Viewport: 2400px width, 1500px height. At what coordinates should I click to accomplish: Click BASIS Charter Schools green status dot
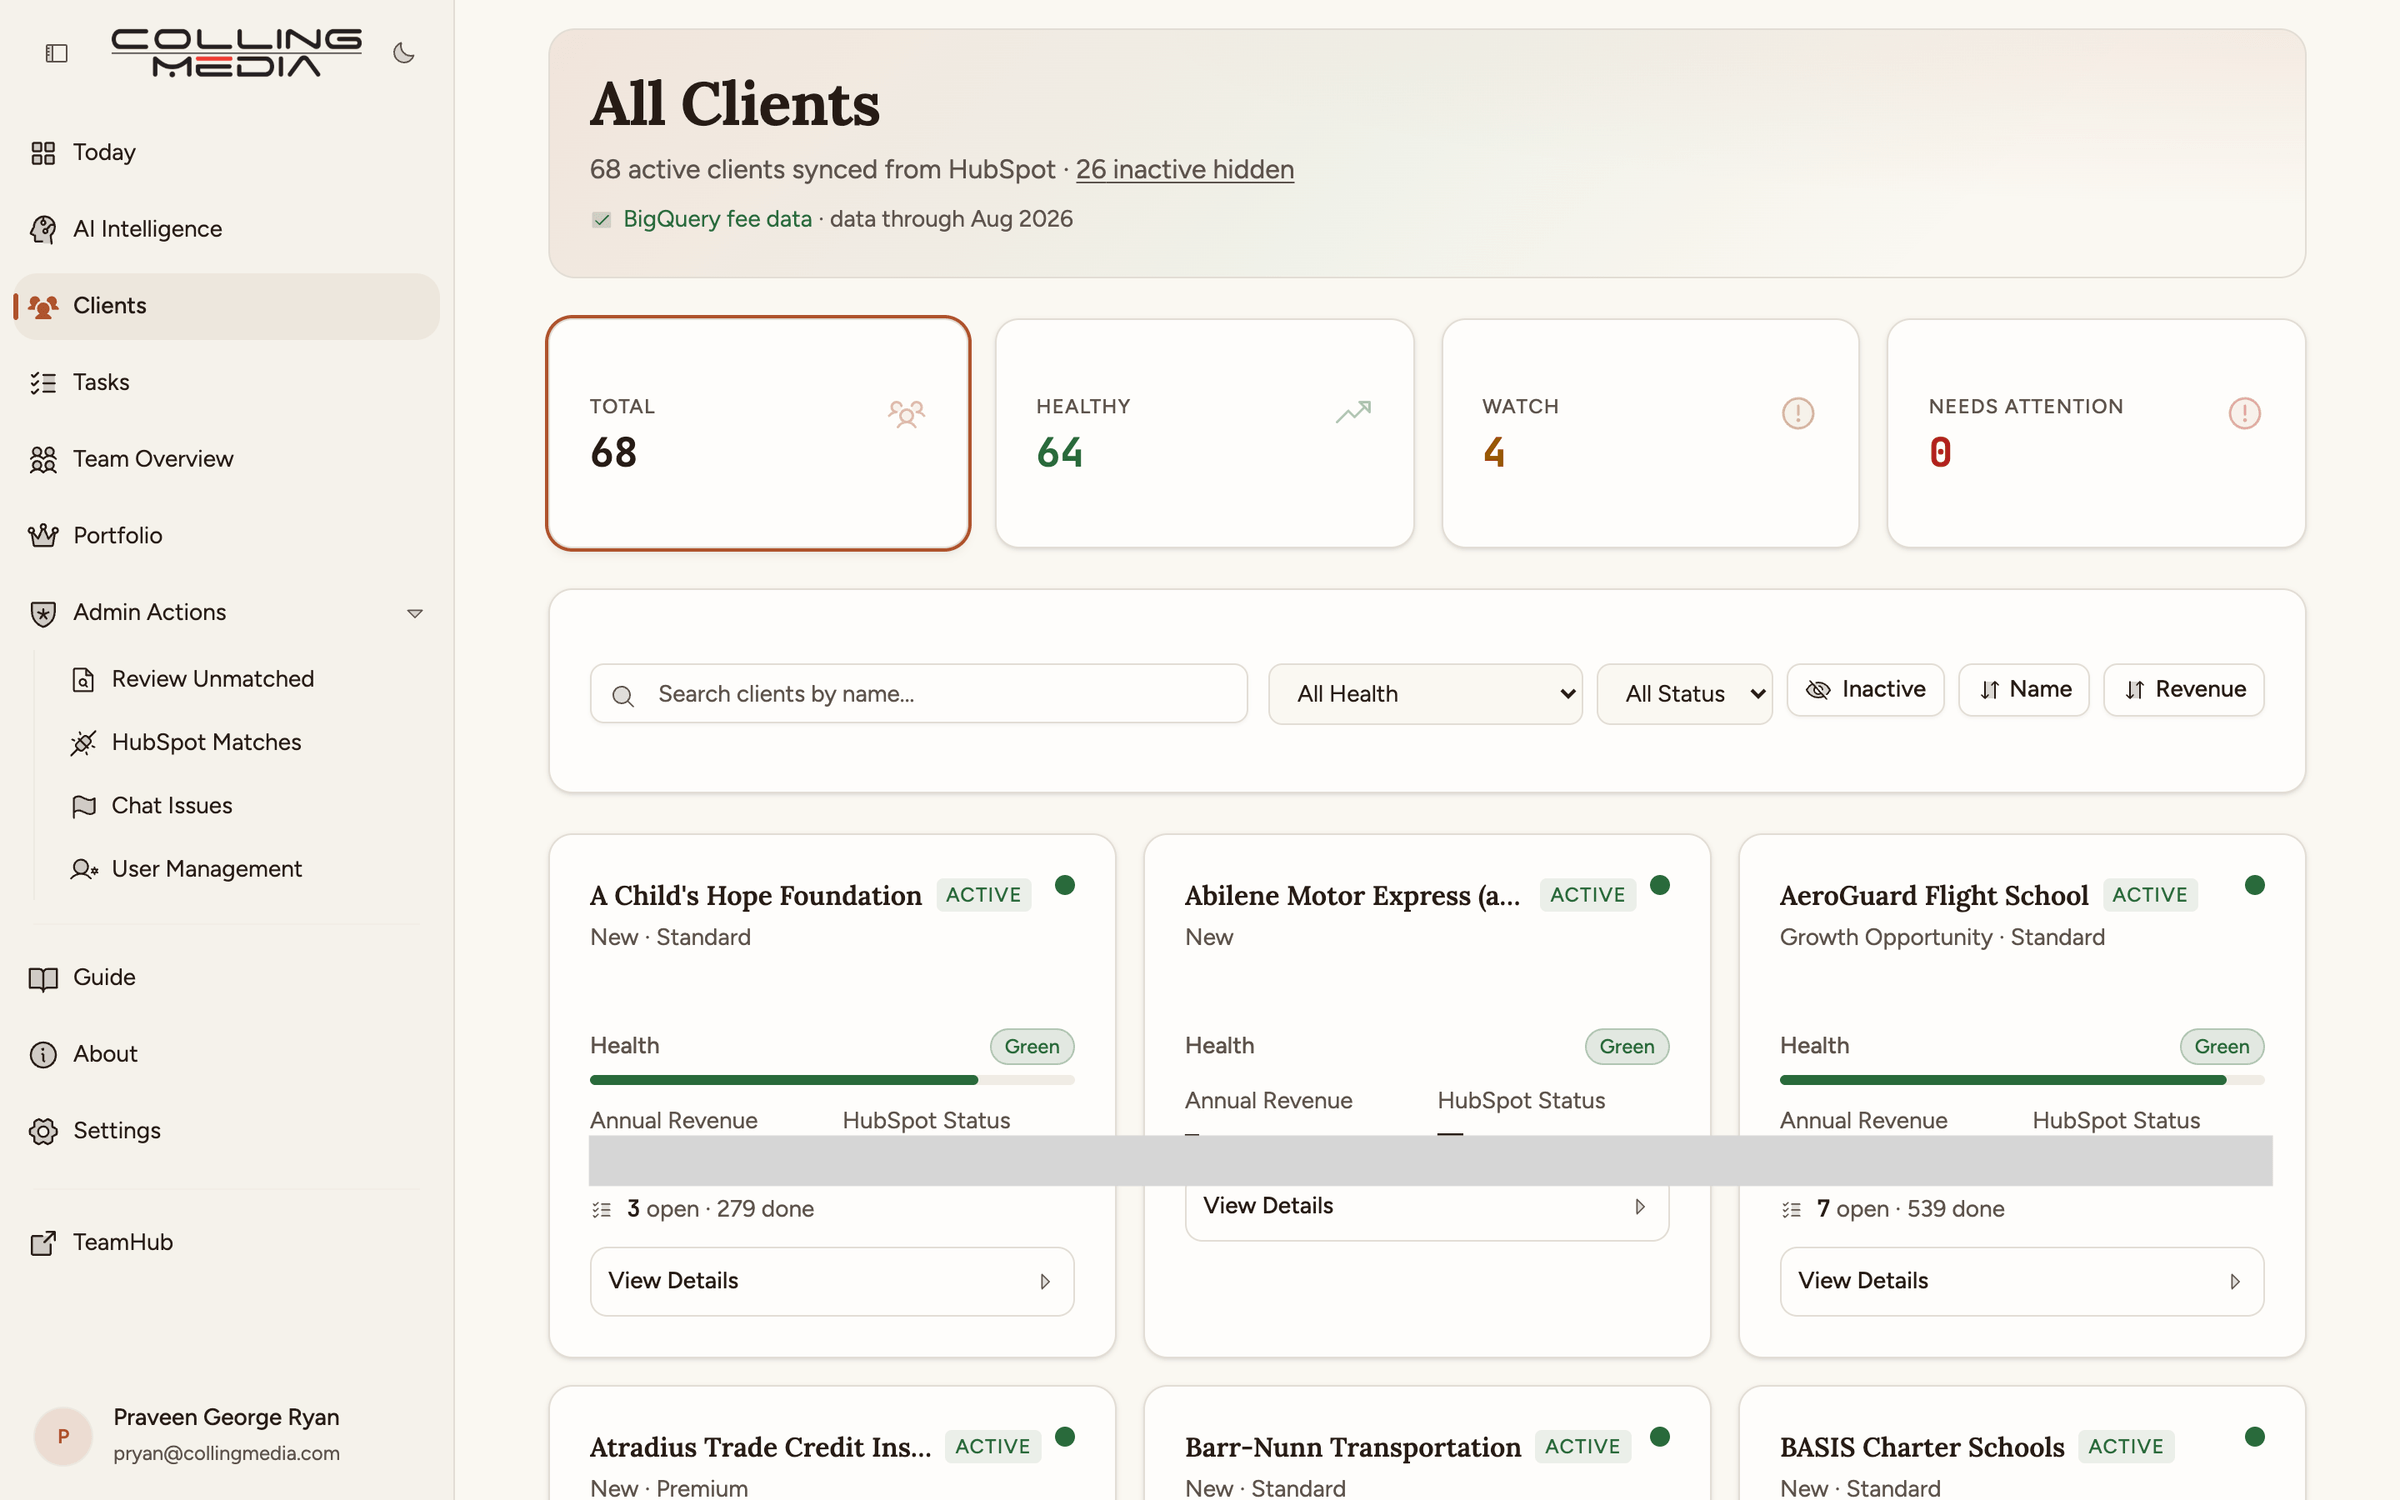coord(2255,1437)
